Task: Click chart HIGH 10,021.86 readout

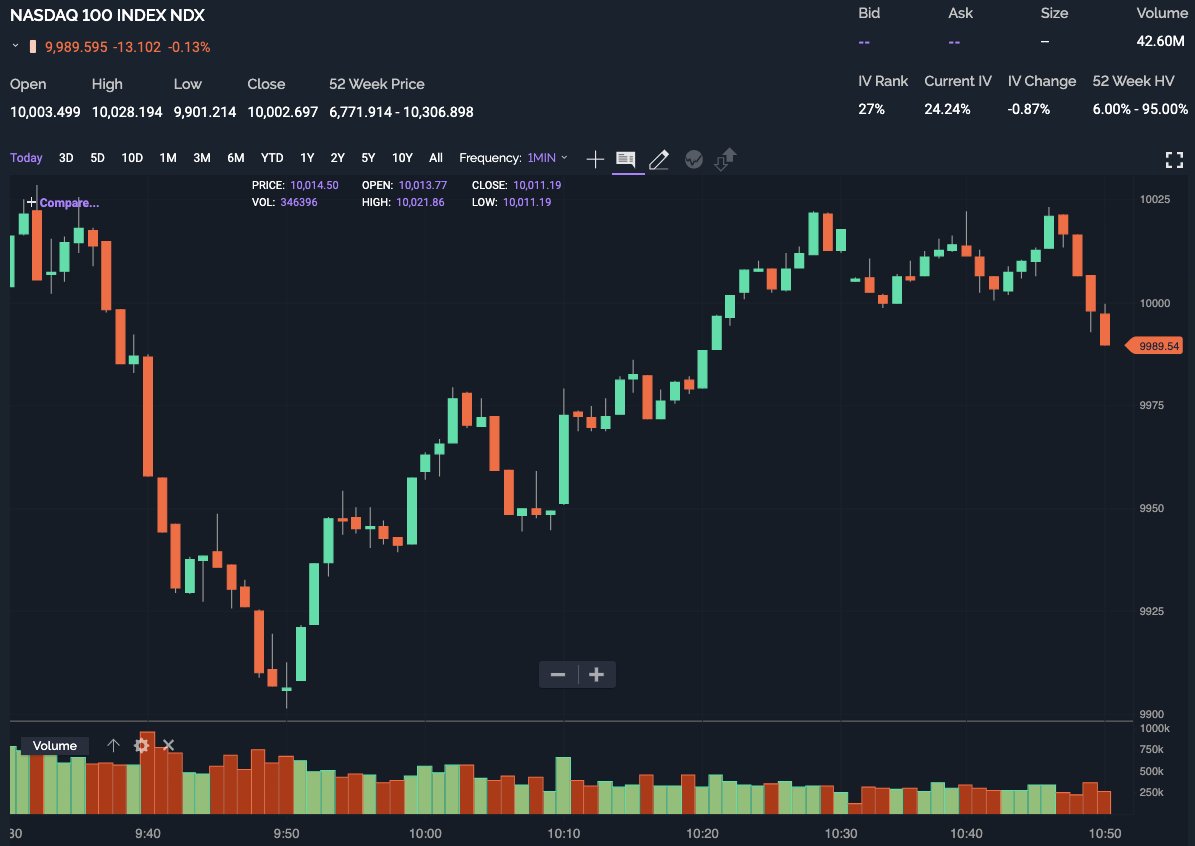Action: coord(403,202)
